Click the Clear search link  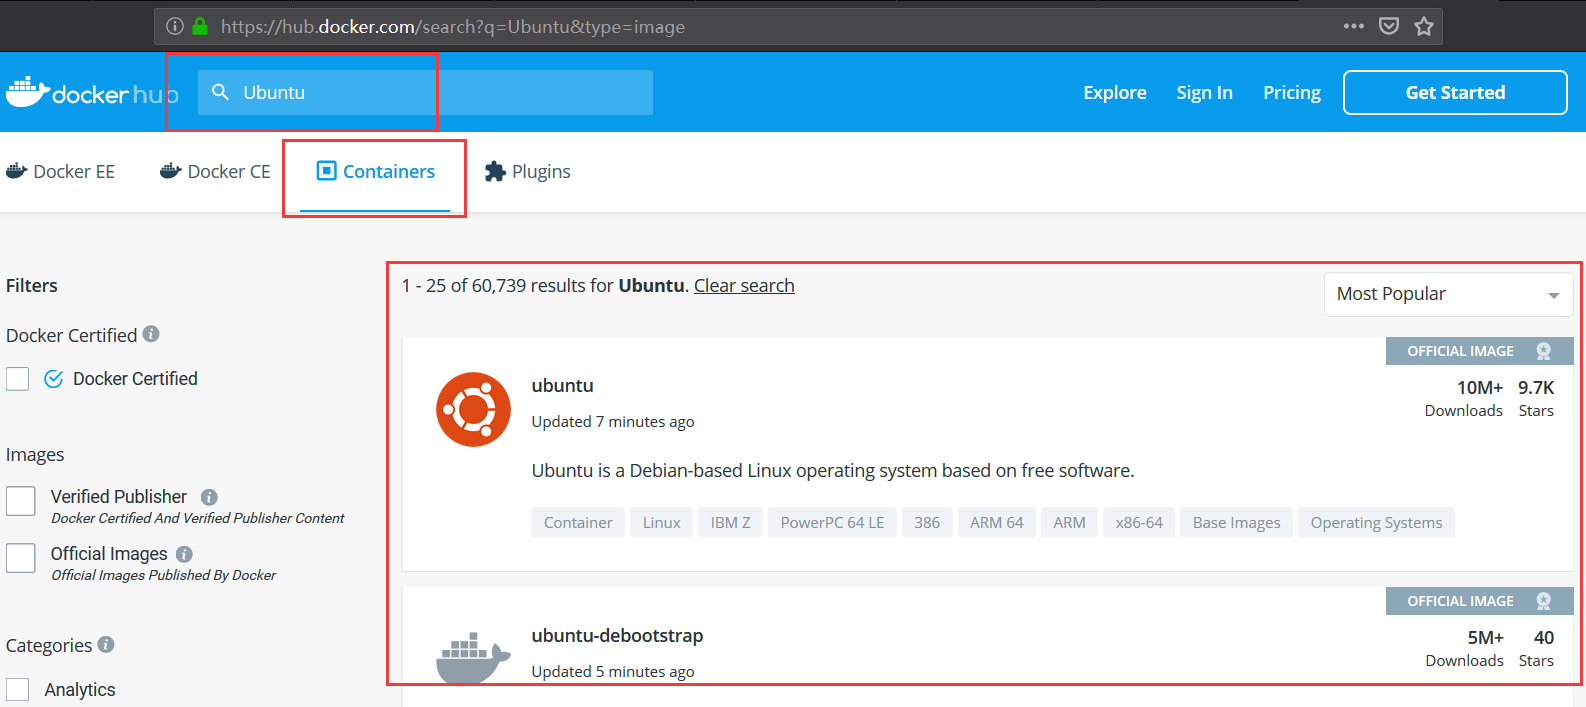744,286
